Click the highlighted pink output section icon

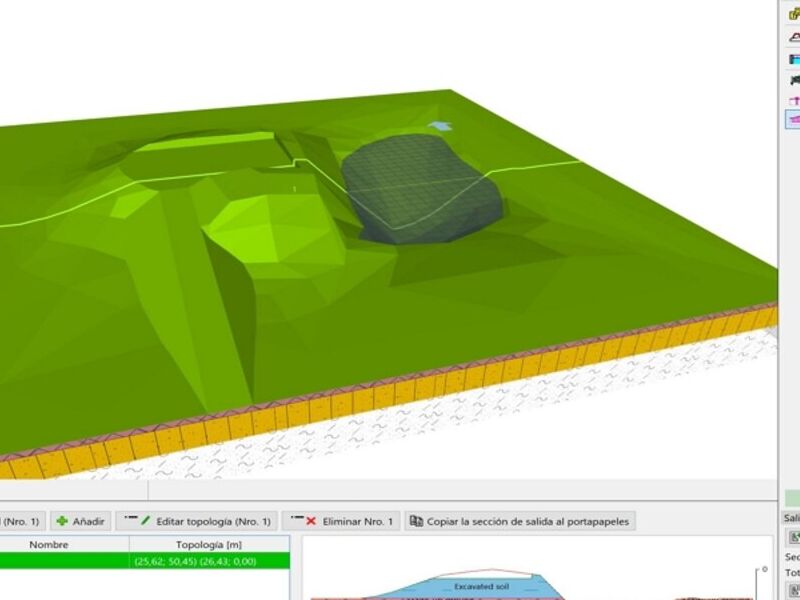793,119
